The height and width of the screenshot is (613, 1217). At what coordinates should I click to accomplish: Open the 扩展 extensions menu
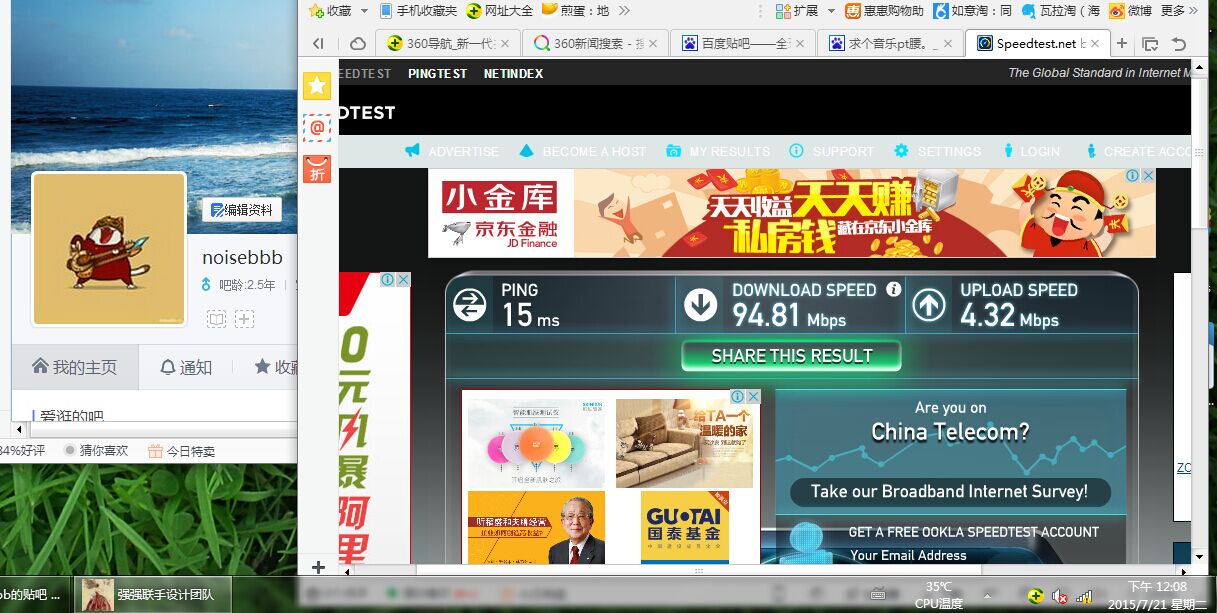(x=797, y=11)
